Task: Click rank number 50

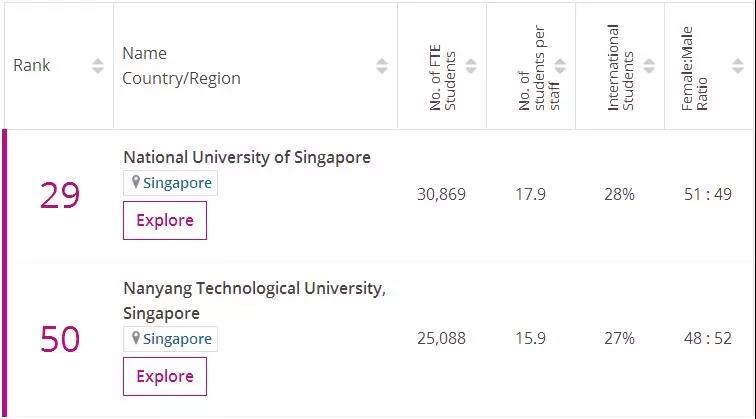Action: 59,340
